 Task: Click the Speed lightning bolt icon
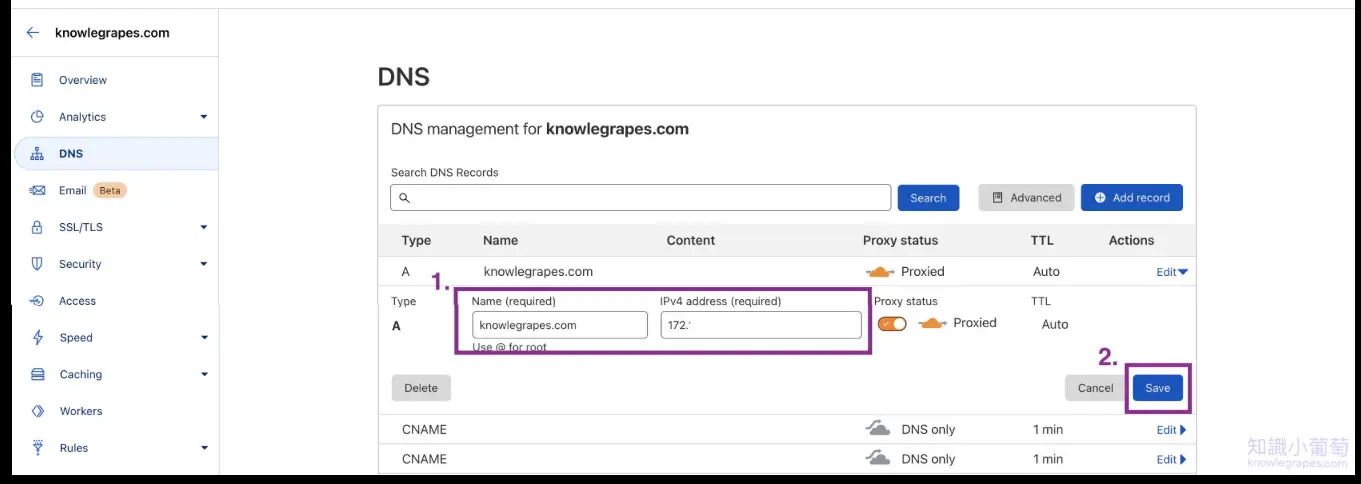coord(38,338)
